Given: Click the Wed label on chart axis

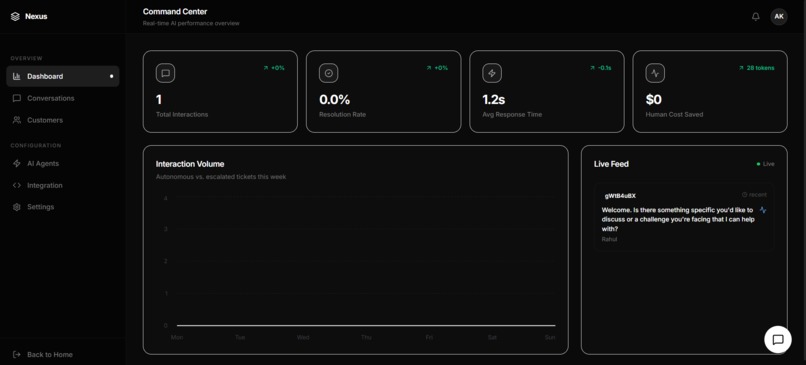Looking at the screenshot, I should point(303,337).
